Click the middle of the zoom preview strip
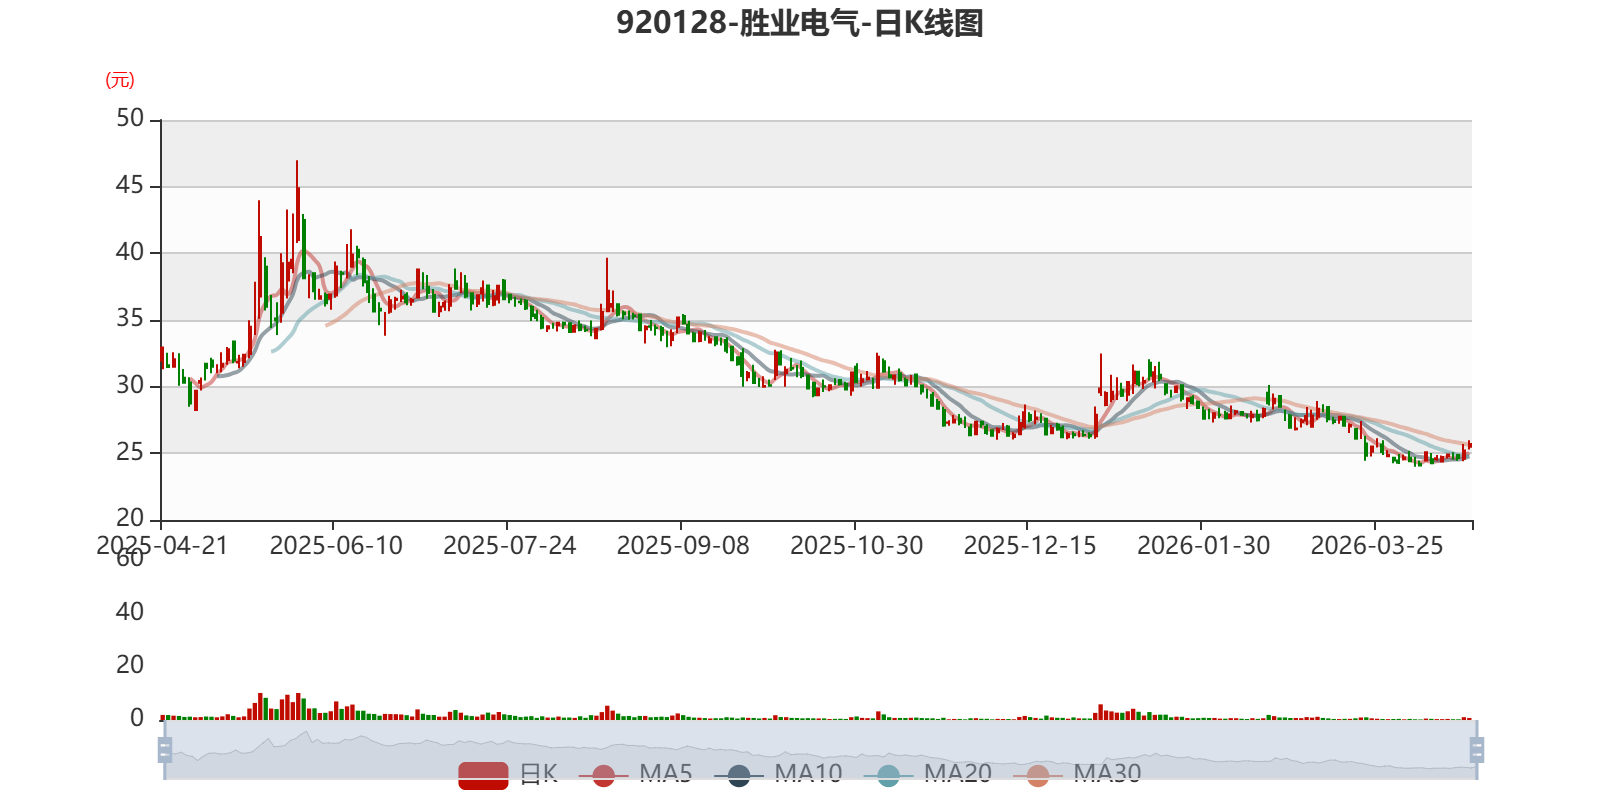 tap(820, 749)
